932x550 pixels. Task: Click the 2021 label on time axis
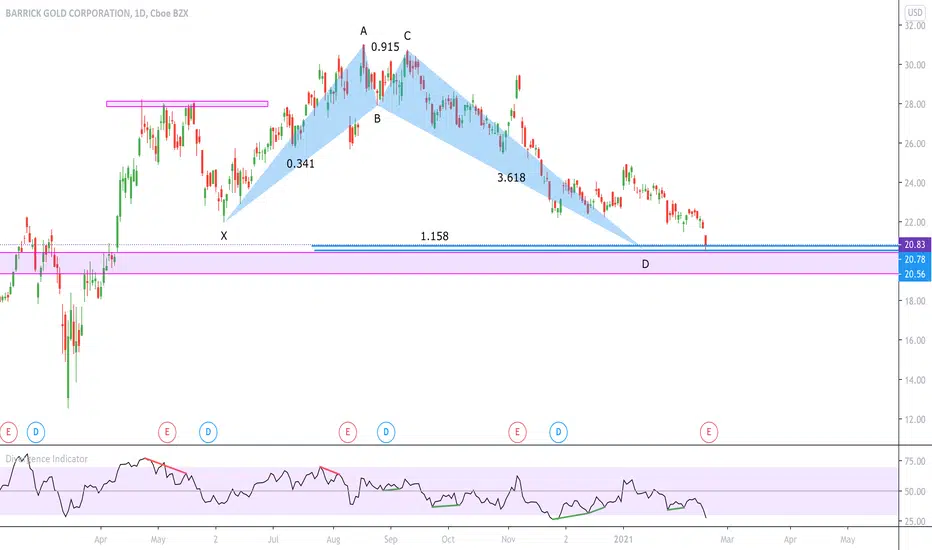coord(624,539)
